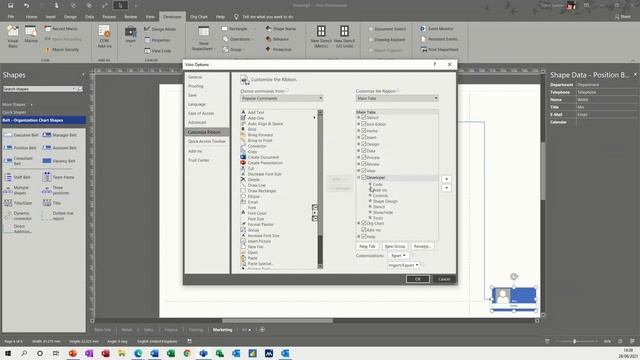Open the Search shapes dropdown arrow
Screen dimensions: 640x360
pos(74,89)
